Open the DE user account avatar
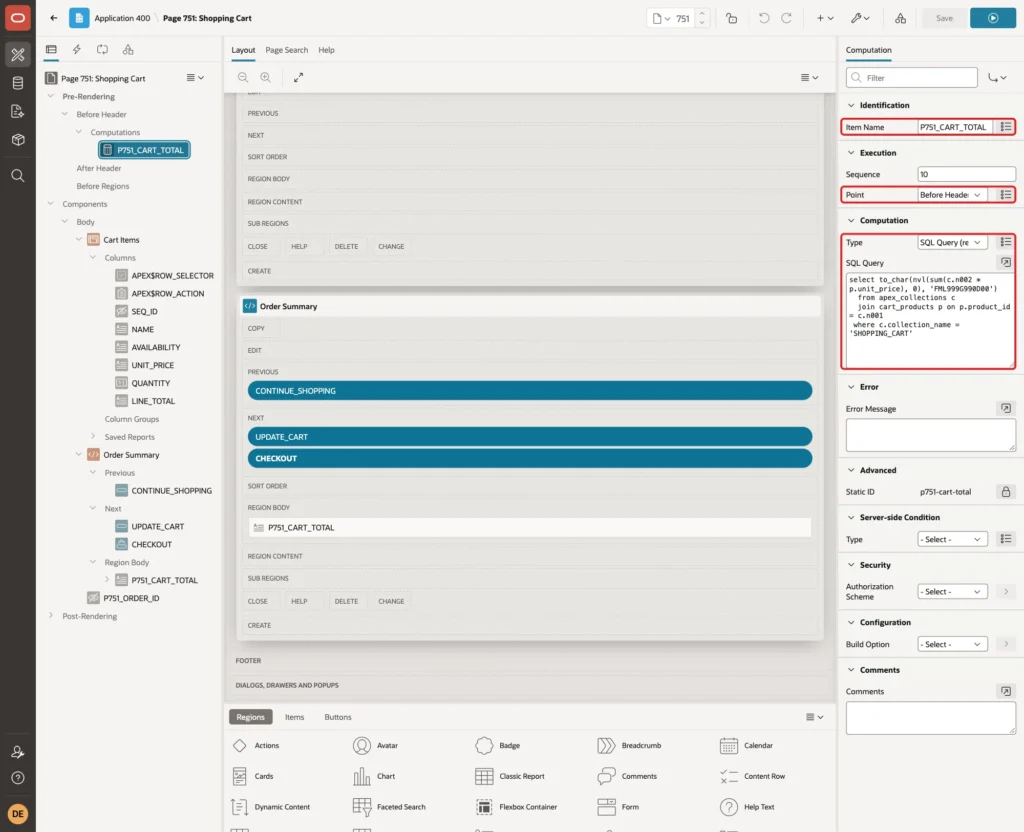Image resolution: width=1024 pixels, height=832 pixels. [x=18, y=814]
